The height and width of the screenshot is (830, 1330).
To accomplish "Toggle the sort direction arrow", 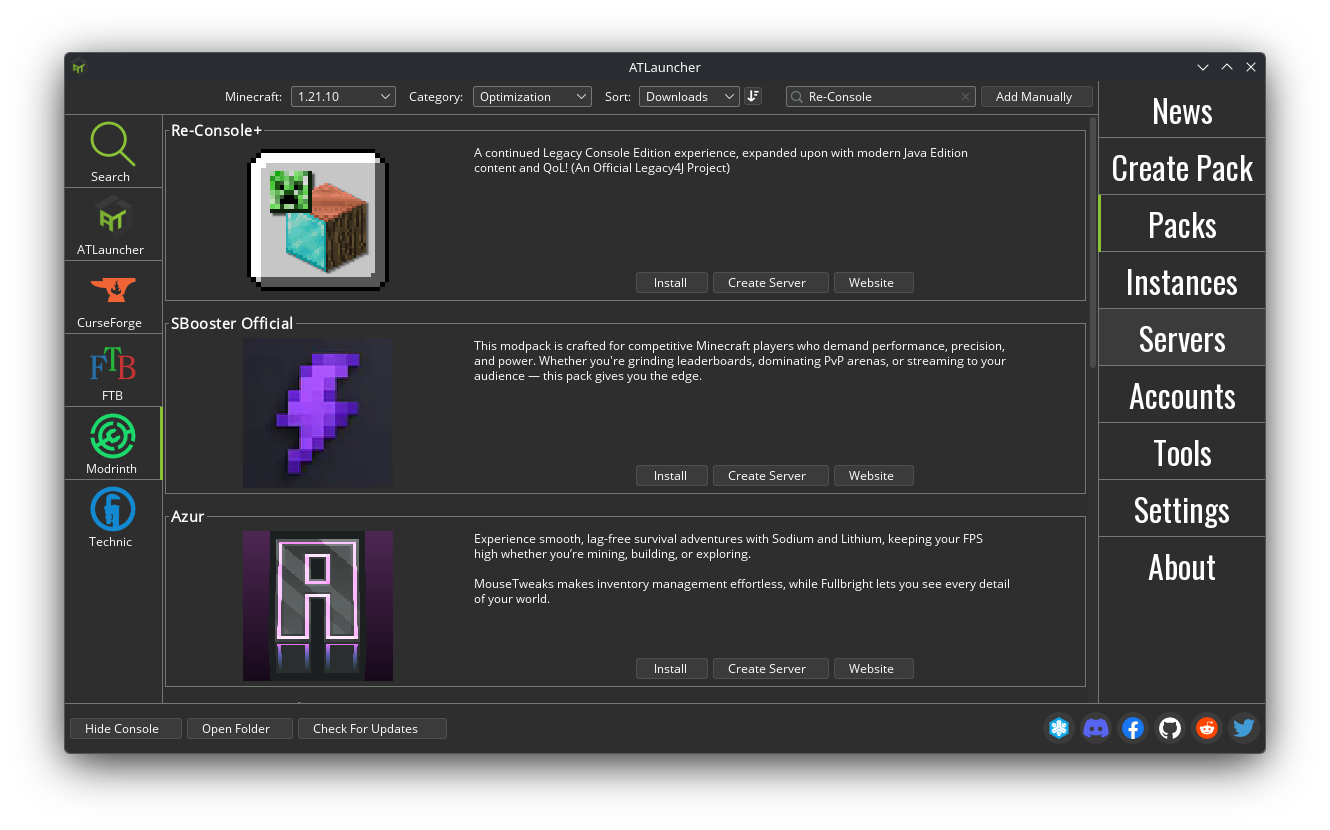I will (753, 96).
